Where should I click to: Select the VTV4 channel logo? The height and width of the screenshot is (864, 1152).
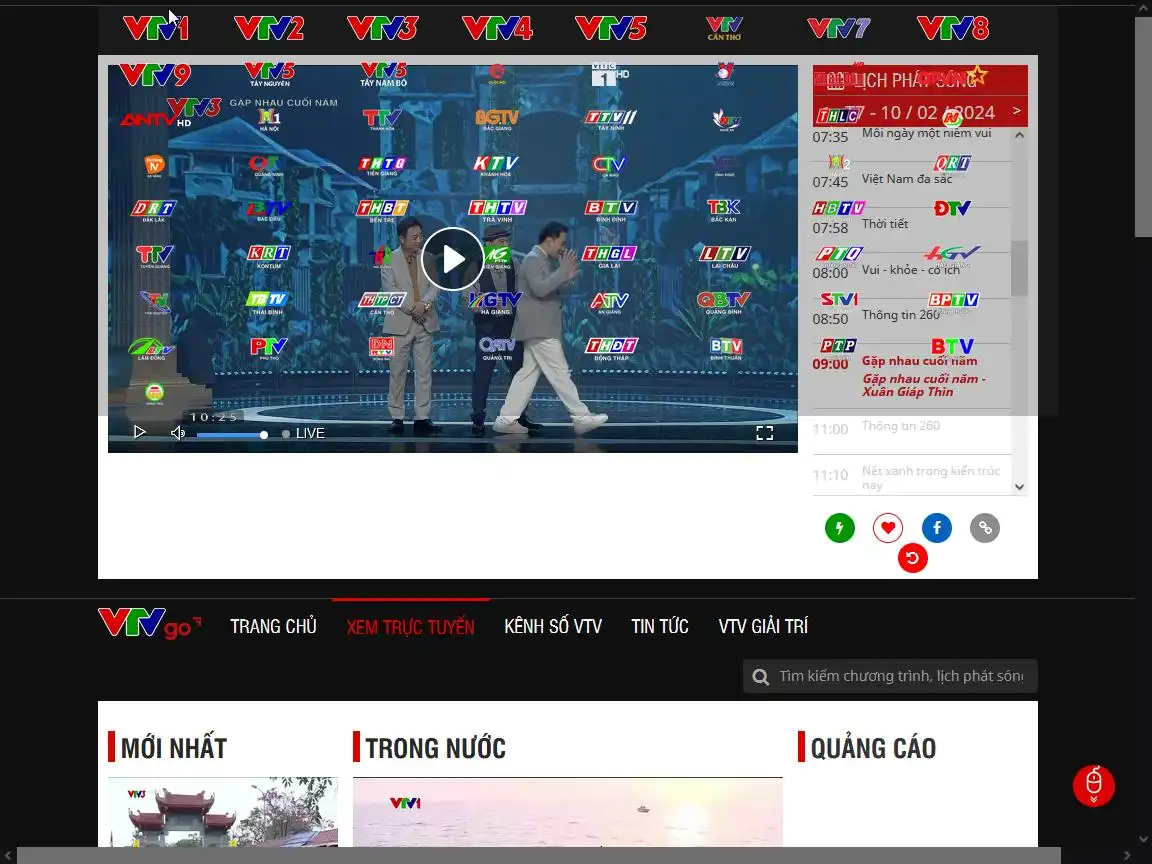click(497, 29)
